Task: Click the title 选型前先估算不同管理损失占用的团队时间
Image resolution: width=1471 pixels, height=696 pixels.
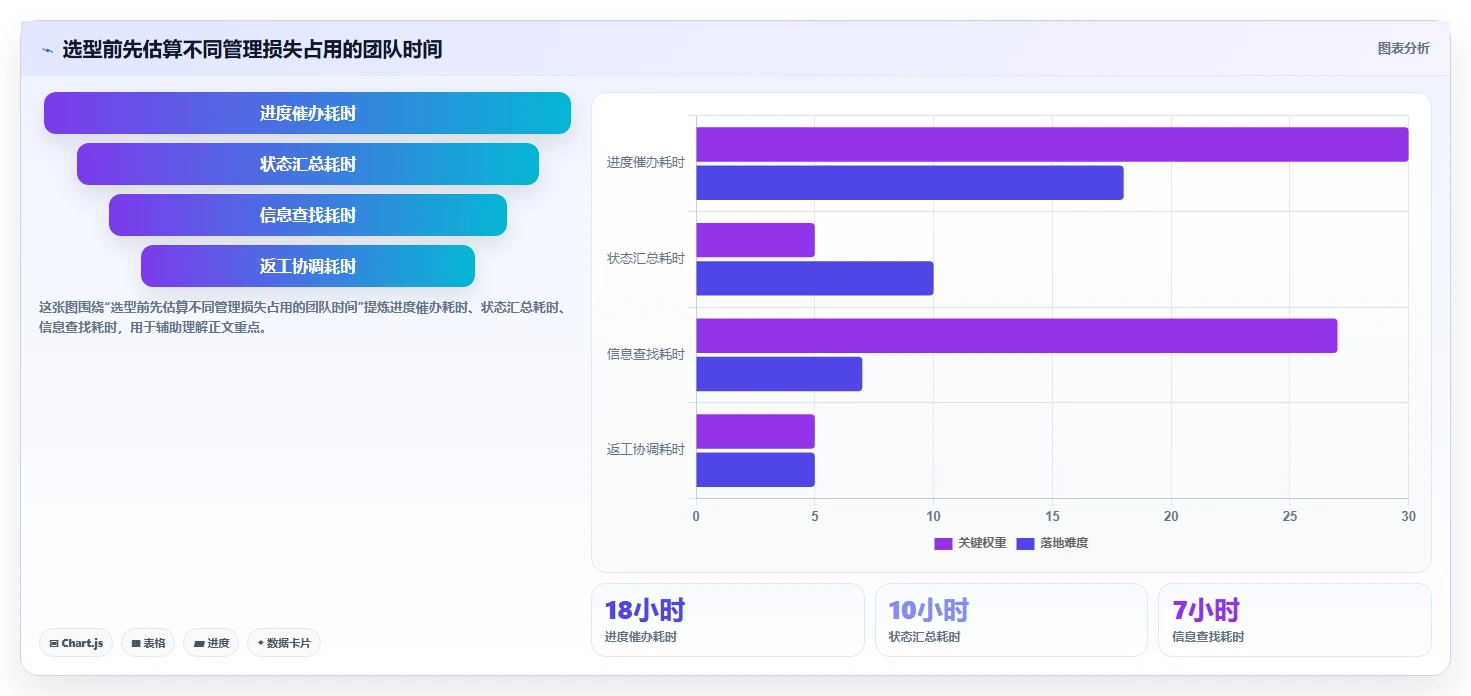Action: [x=252, y=49]
